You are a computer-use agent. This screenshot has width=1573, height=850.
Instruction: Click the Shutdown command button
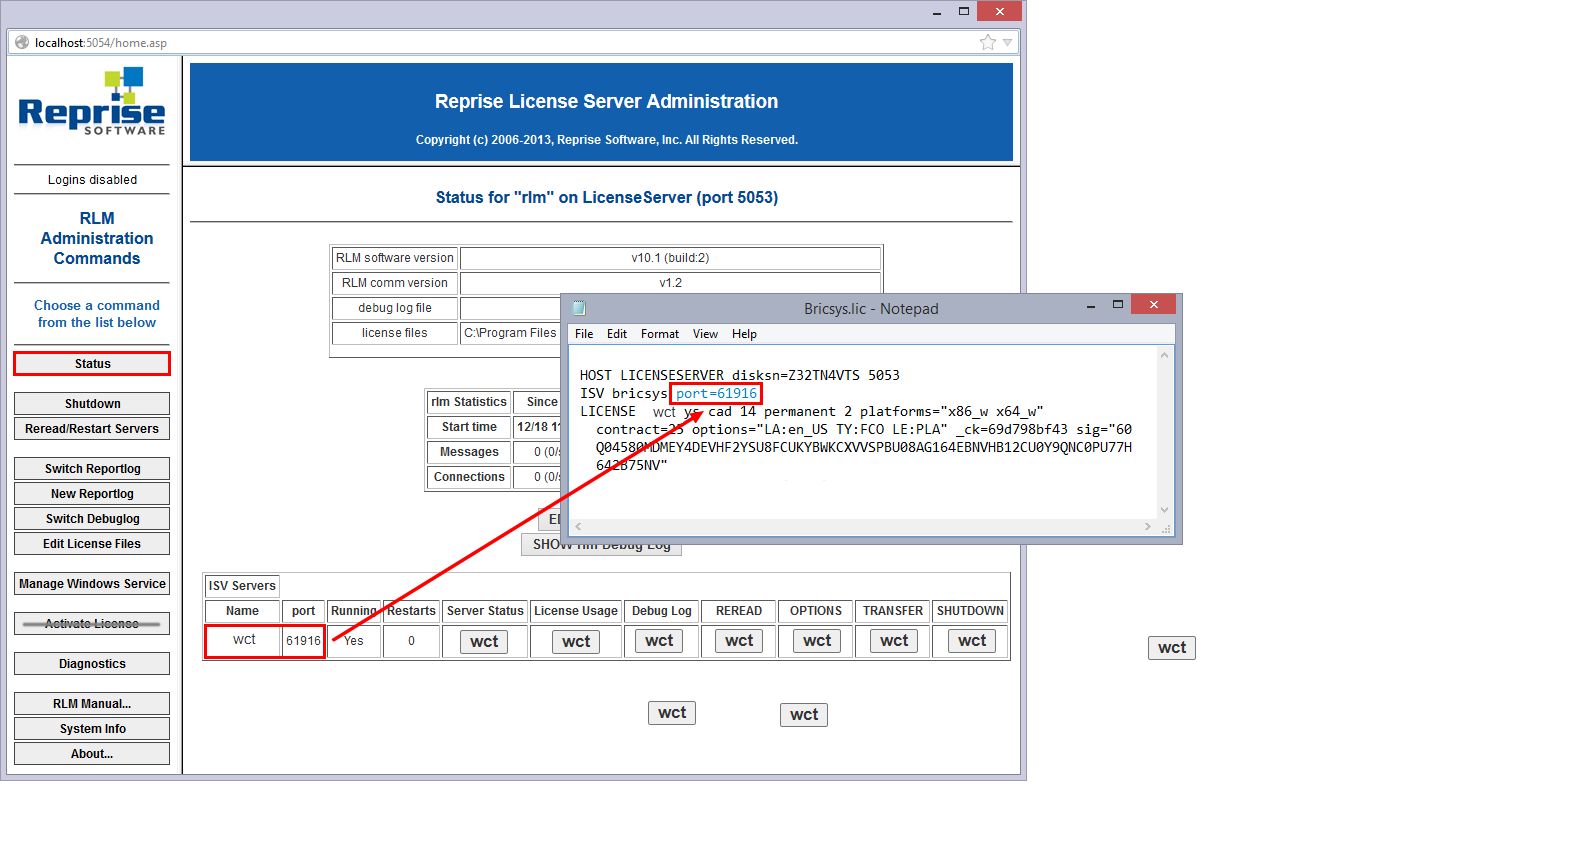coord(92,404)
